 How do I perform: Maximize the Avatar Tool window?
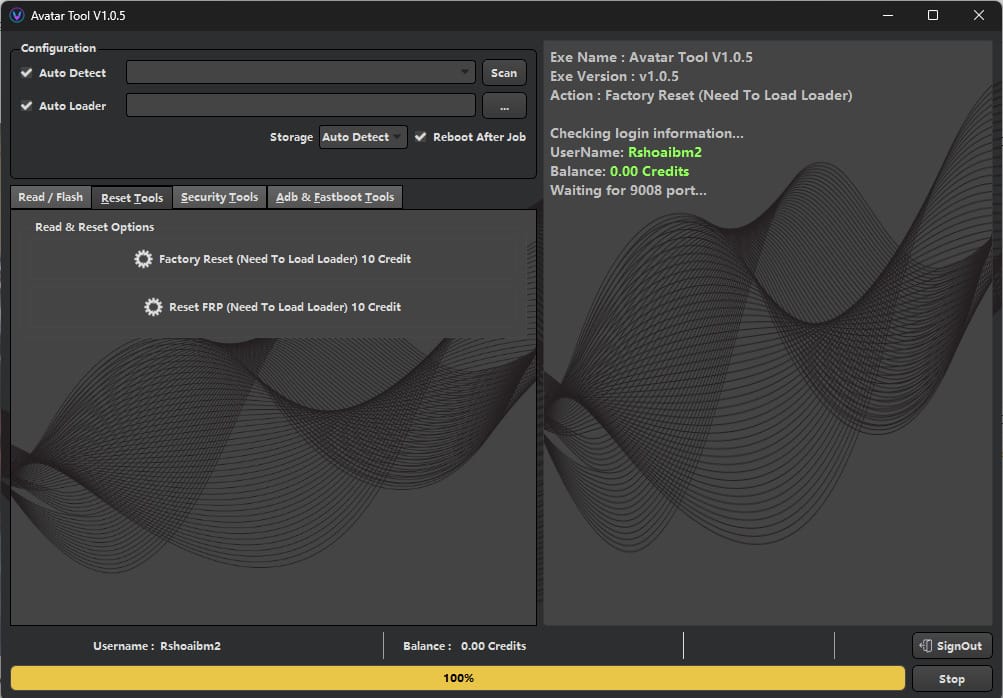[932, 15]
